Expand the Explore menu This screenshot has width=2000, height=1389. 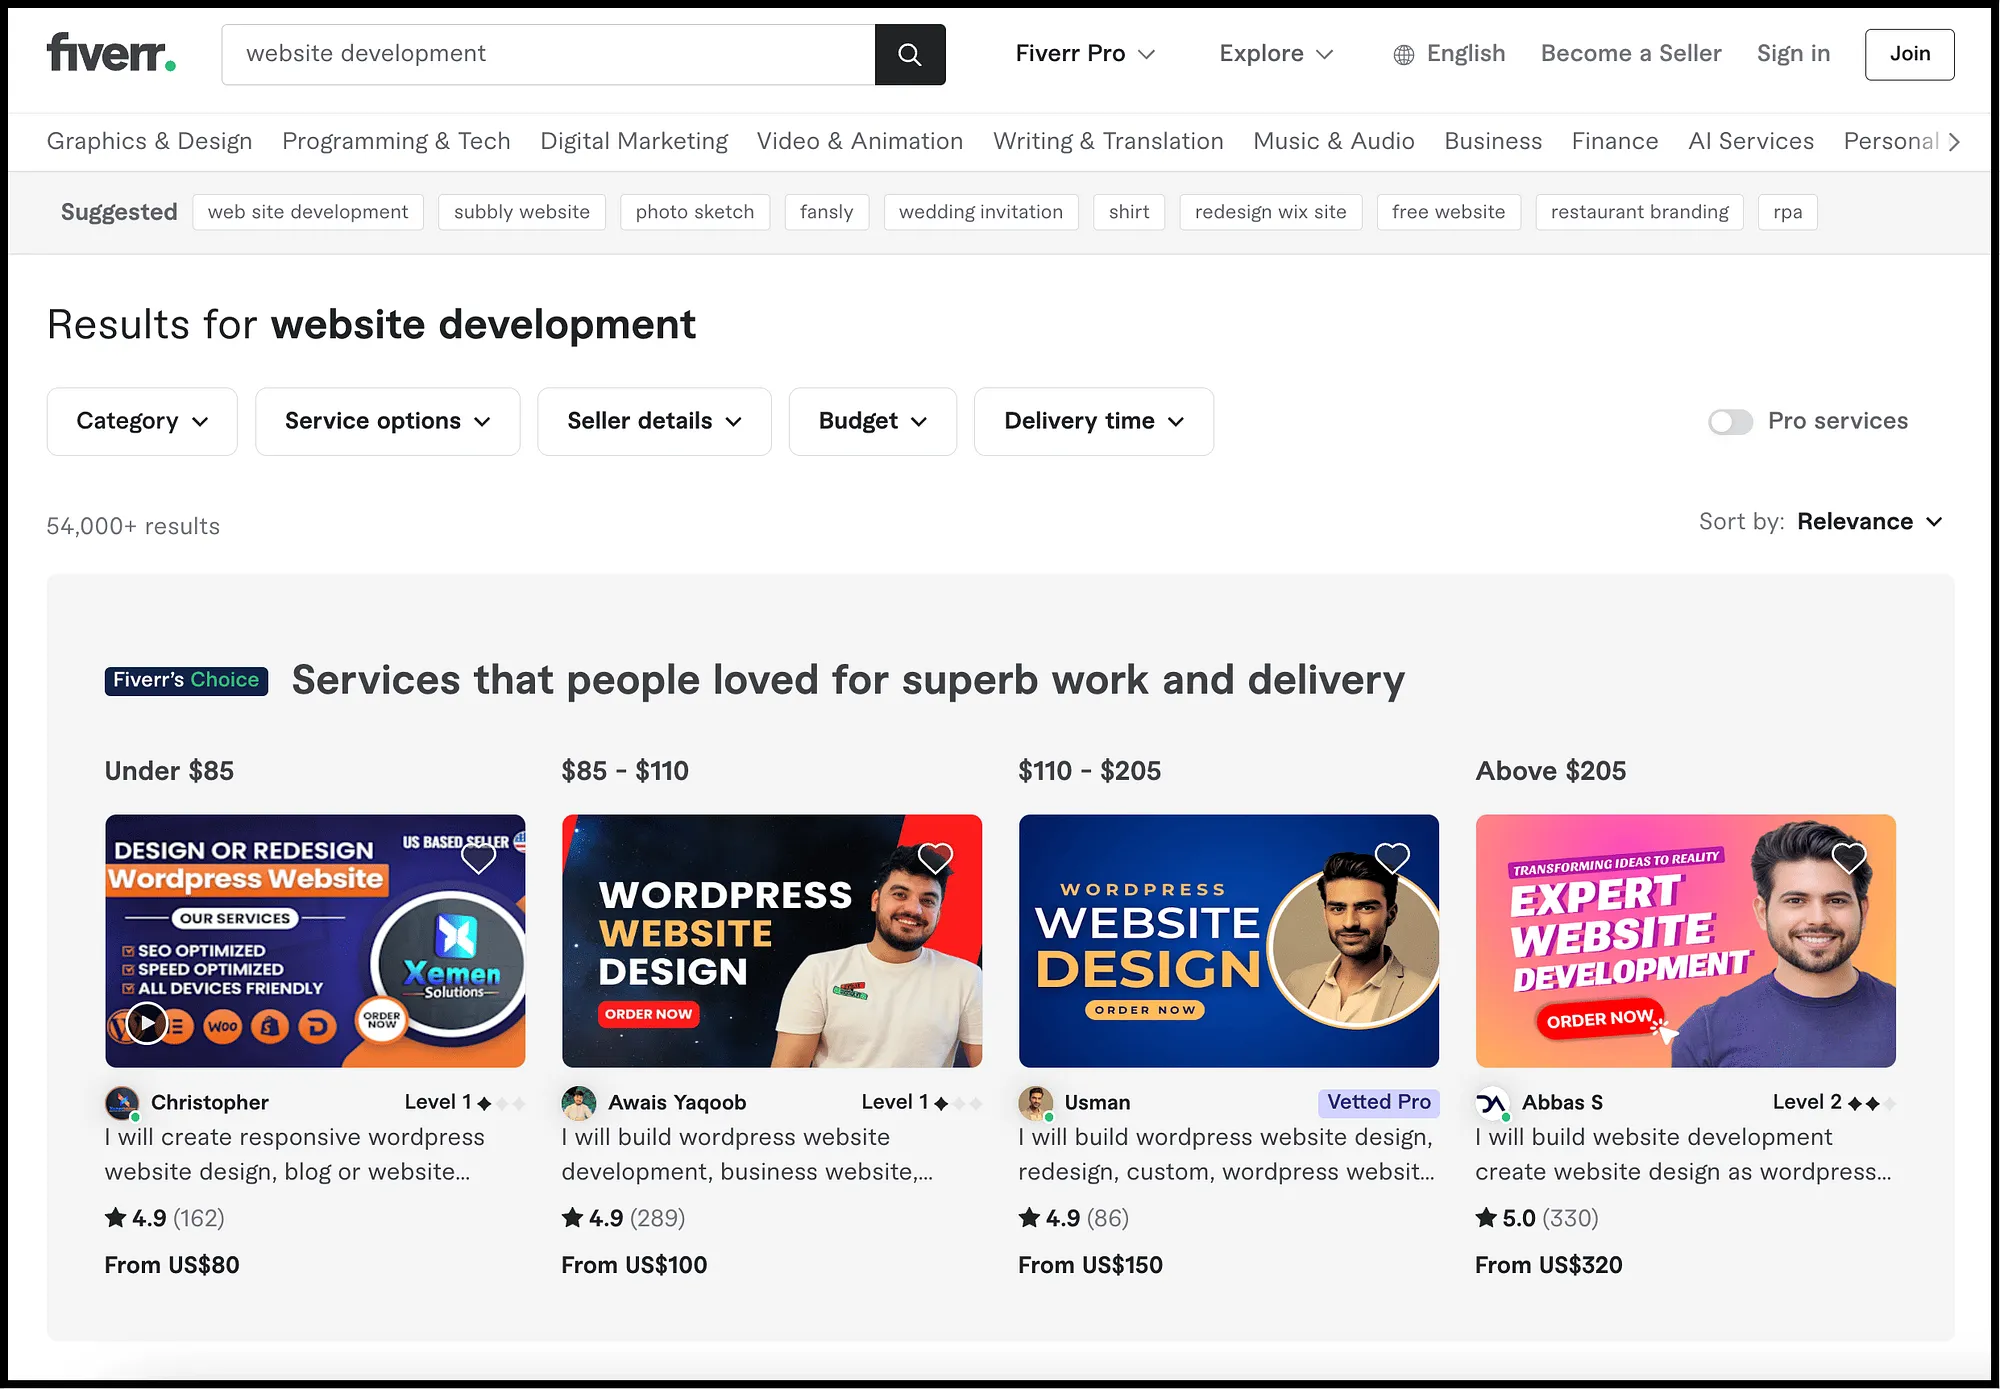click(x=1276, y=54)
